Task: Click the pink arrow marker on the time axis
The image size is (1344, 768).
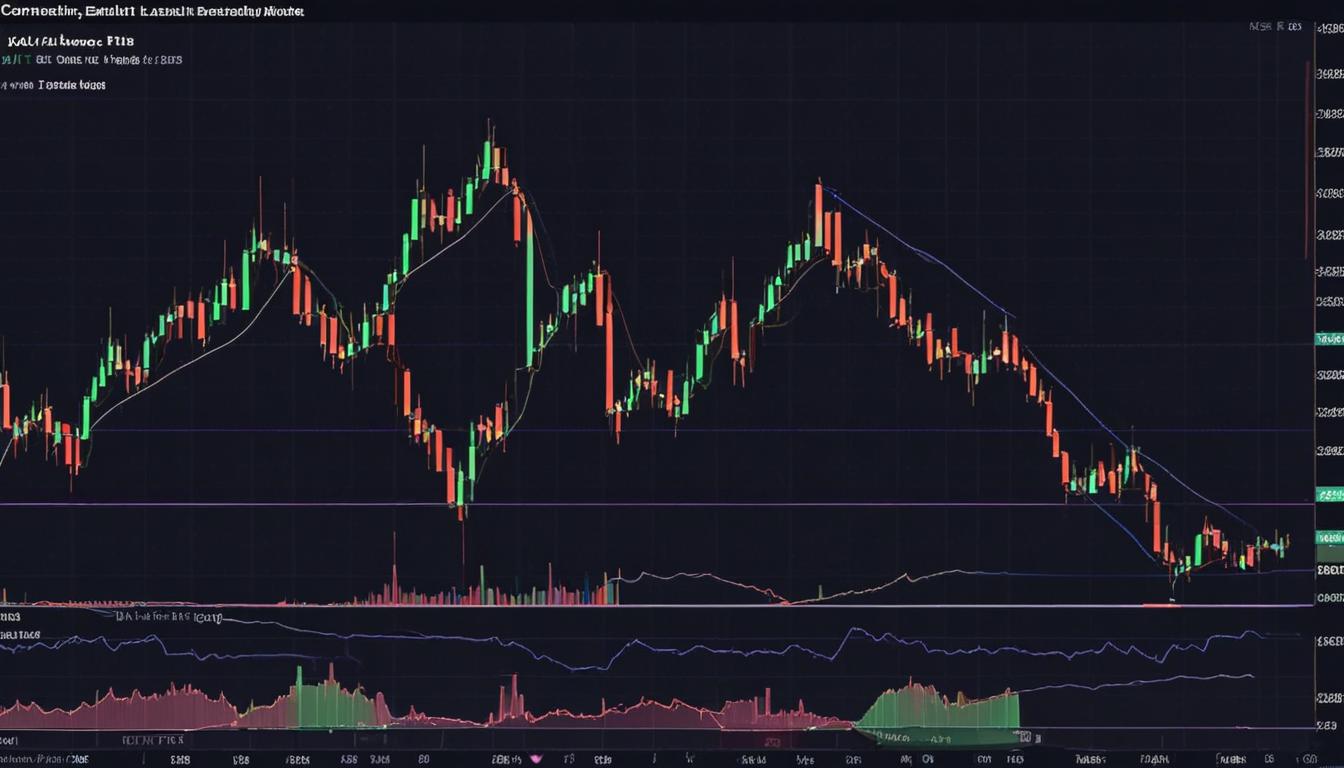Action: (x=534, y=757)
